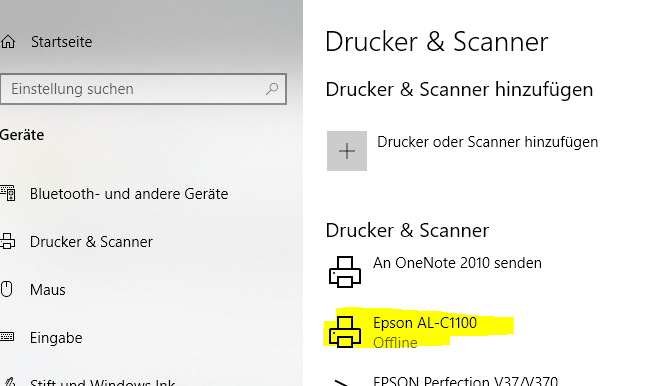This screenshot has height=386, width=660.
Task: Open Bluetooth- und andere Geräte settings
Action: pyautogui.click(x=129, y=194)
